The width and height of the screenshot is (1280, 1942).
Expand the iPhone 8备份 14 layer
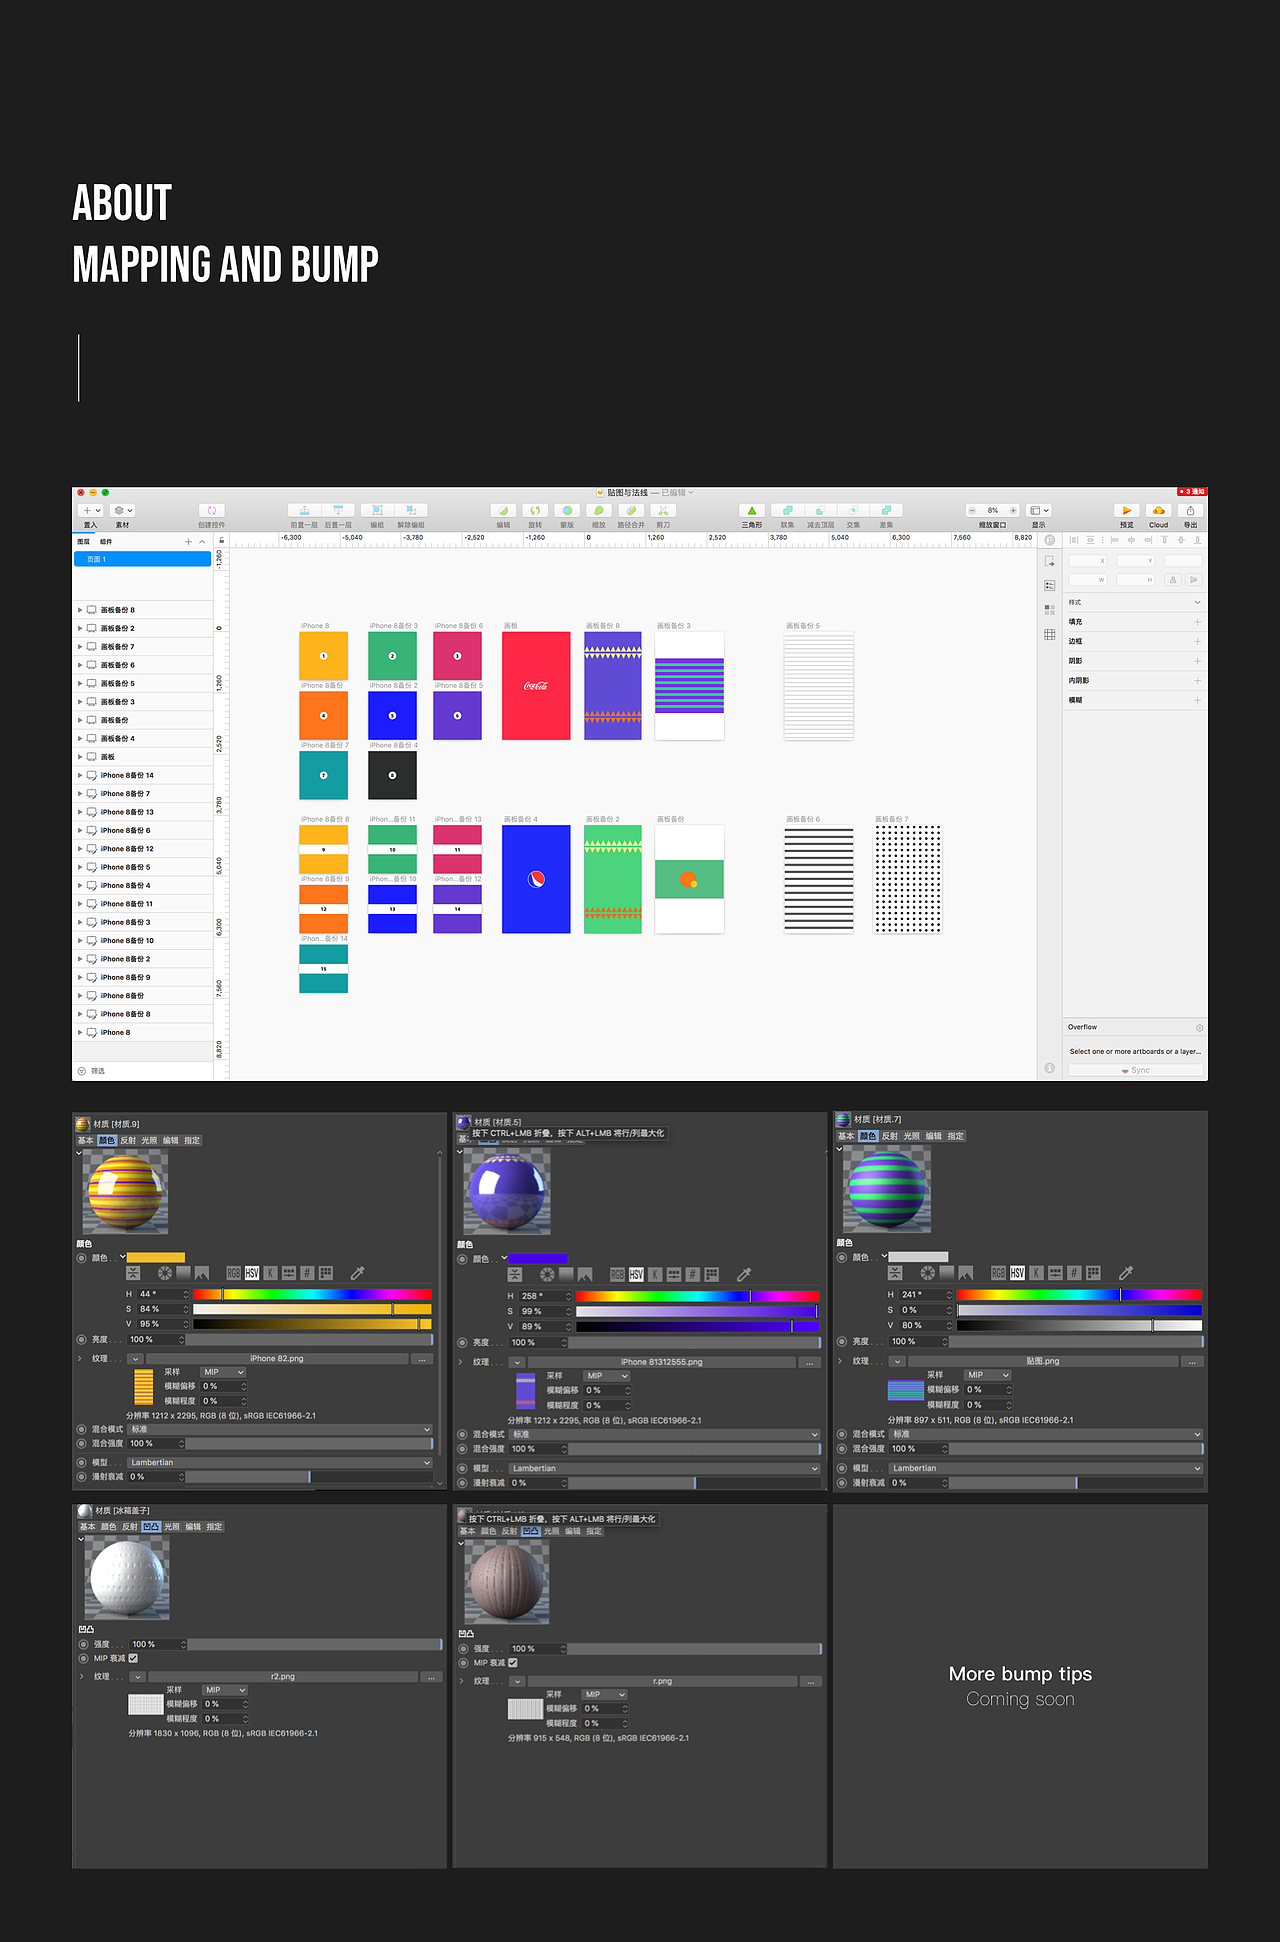pos(80,775)
